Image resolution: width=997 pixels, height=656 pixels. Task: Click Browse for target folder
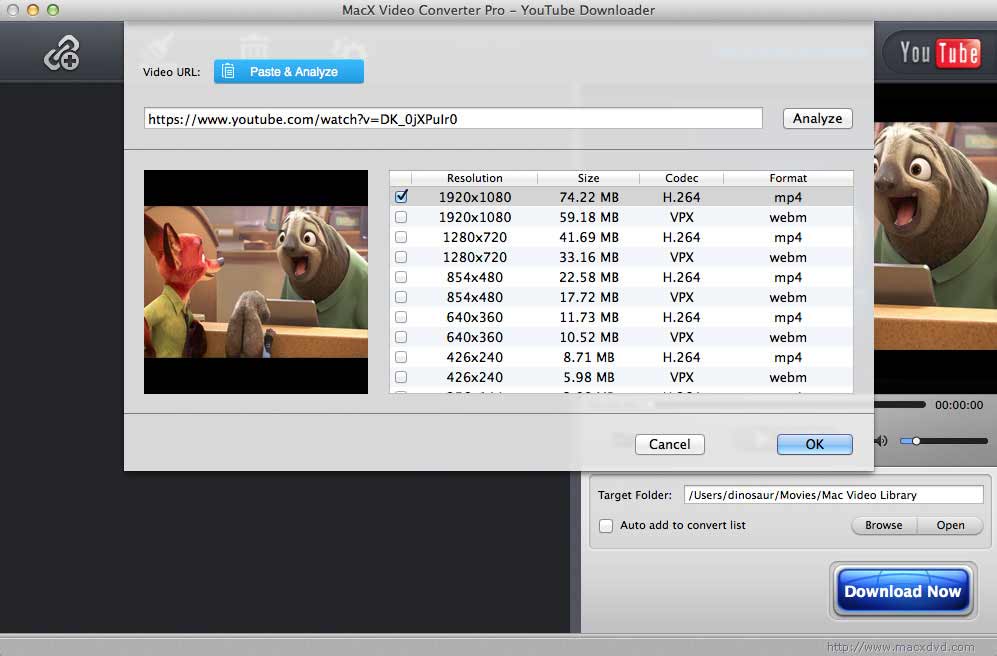(884, 525)
